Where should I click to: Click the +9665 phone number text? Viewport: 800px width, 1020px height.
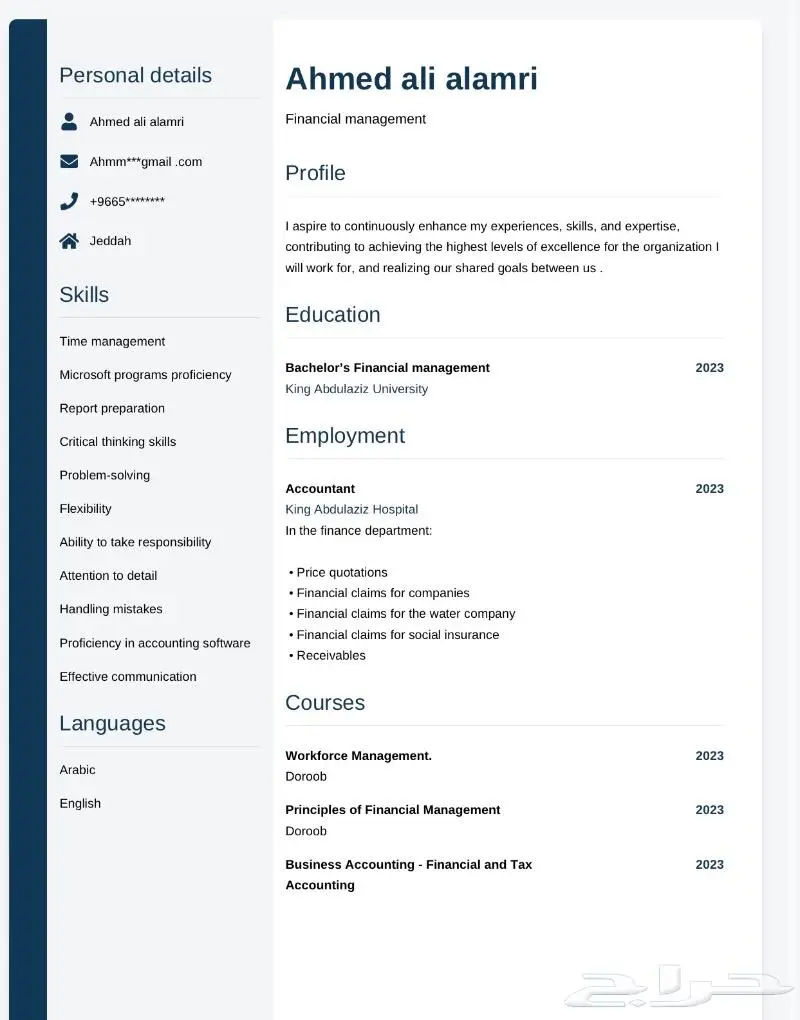(127, 202)
